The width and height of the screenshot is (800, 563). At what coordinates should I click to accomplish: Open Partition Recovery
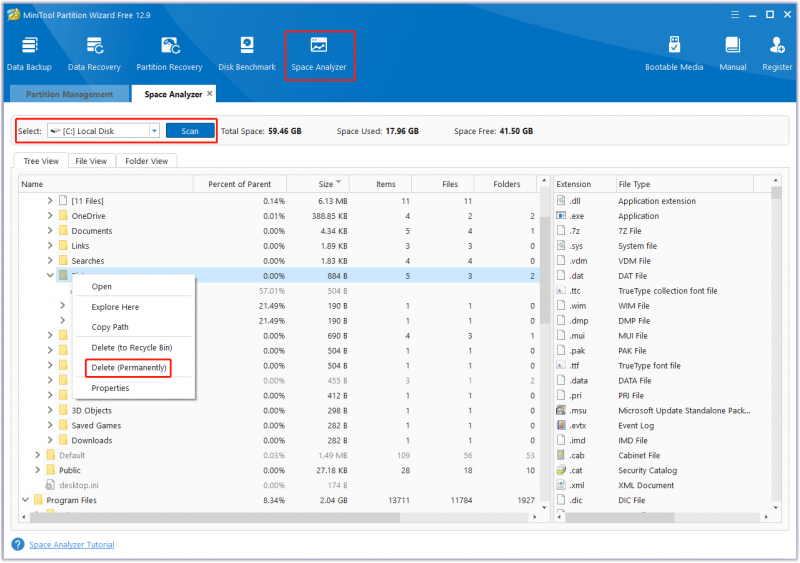coord(169,54)
